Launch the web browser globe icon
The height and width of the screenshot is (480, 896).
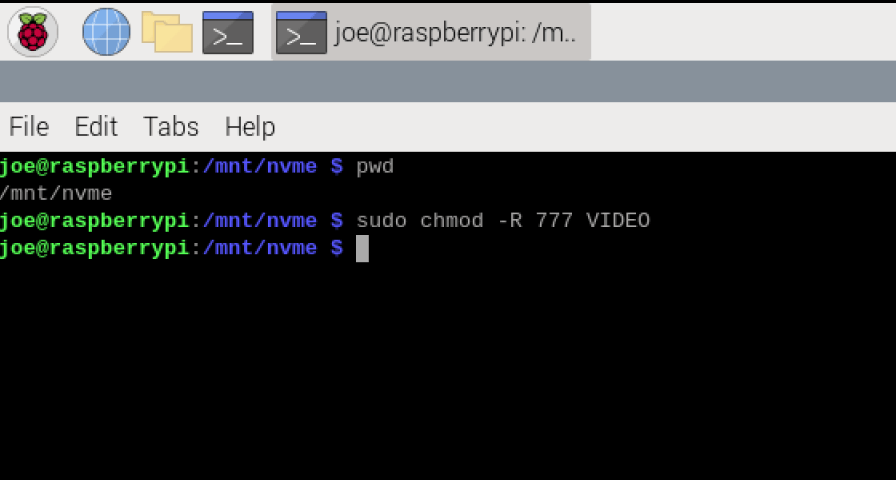point(106,32)
